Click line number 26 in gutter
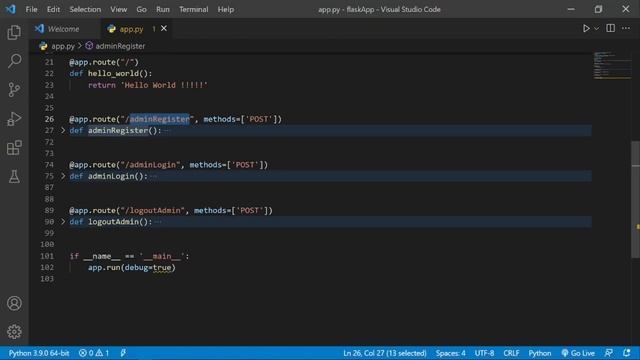This screenshot has height=360, width=640. [x=49, y=119]
